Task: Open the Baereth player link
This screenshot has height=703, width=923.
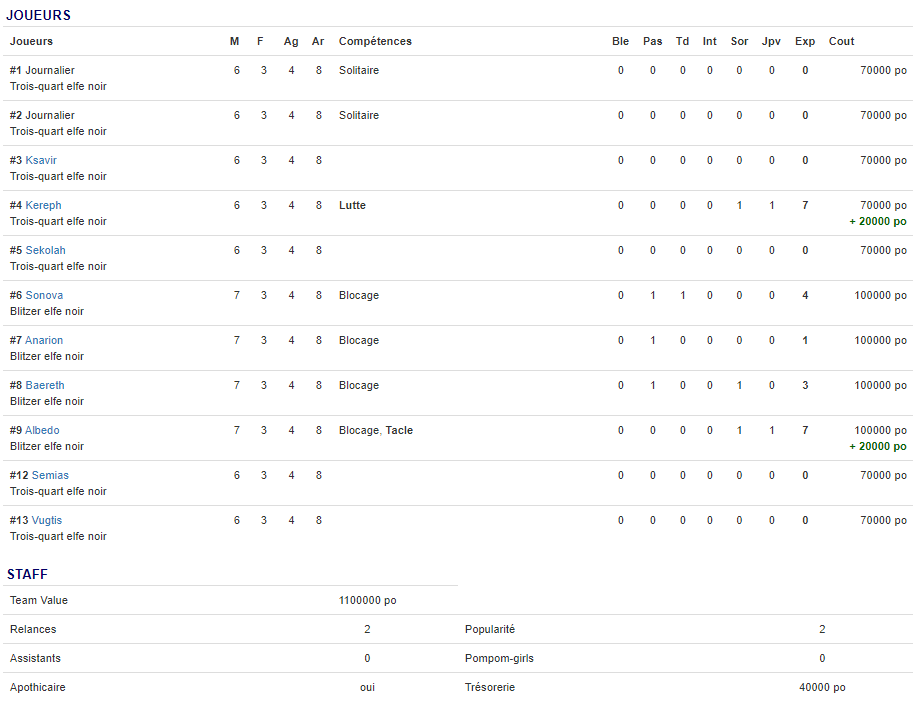Action: click(x=45, y=385)
